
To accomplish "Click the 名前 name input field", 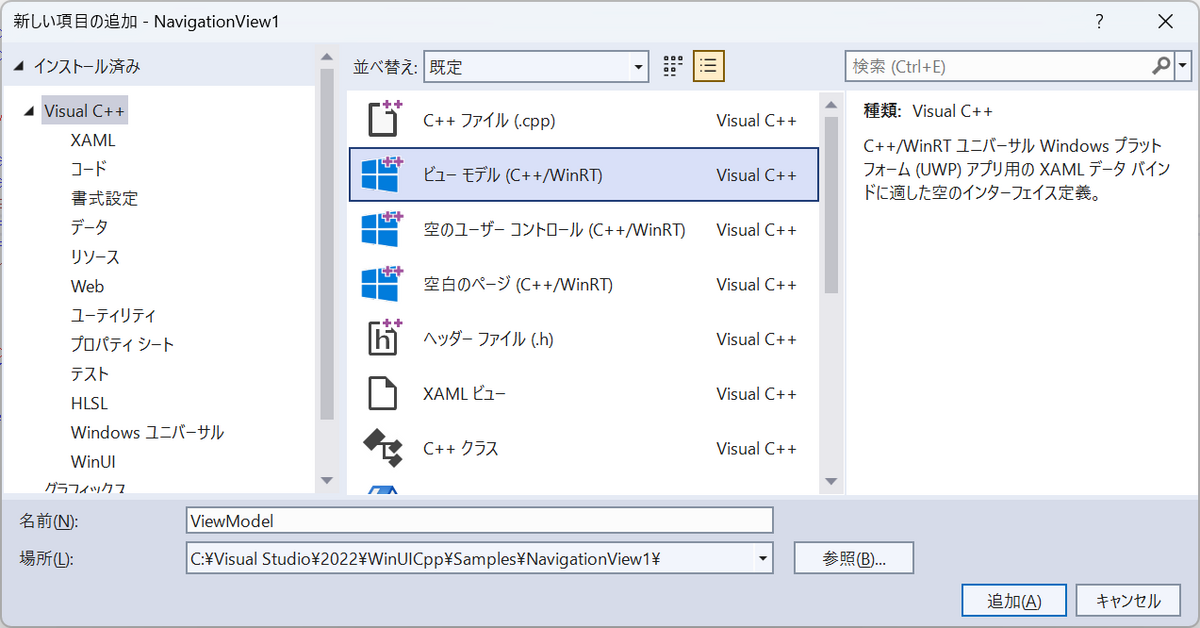I will click(x=480, y=520).
